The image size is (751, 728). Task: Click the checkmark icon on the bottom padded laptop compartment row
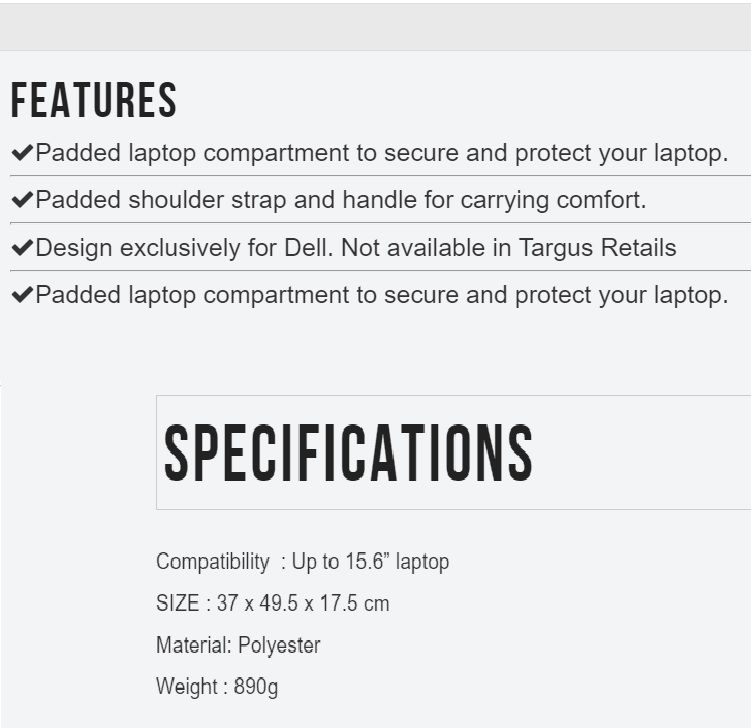[22, 294]
